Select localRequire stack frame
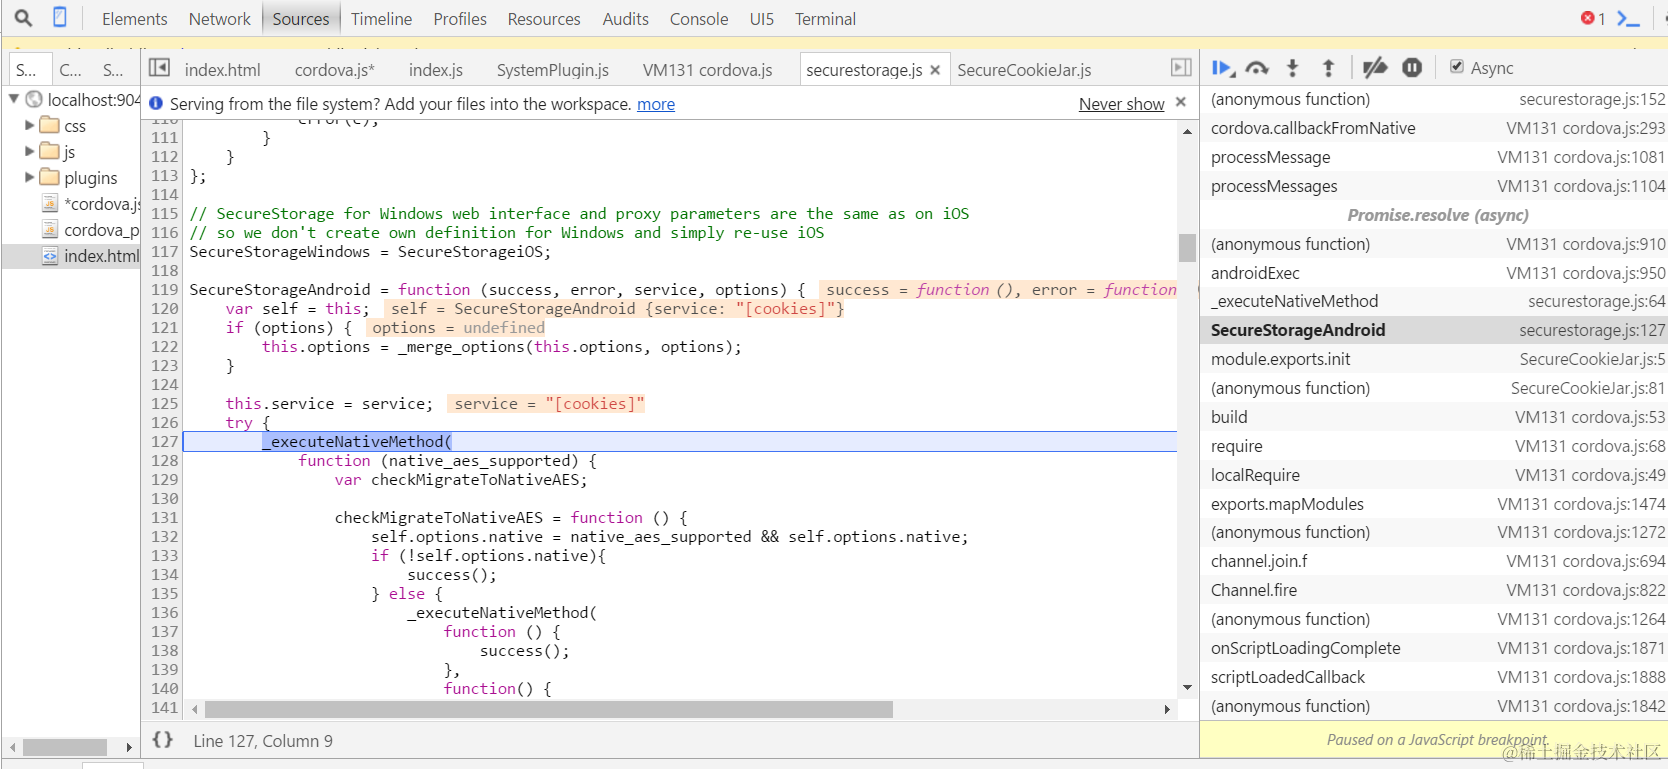This screenshot has width=1668, height=769. [x=1434, y=475]
